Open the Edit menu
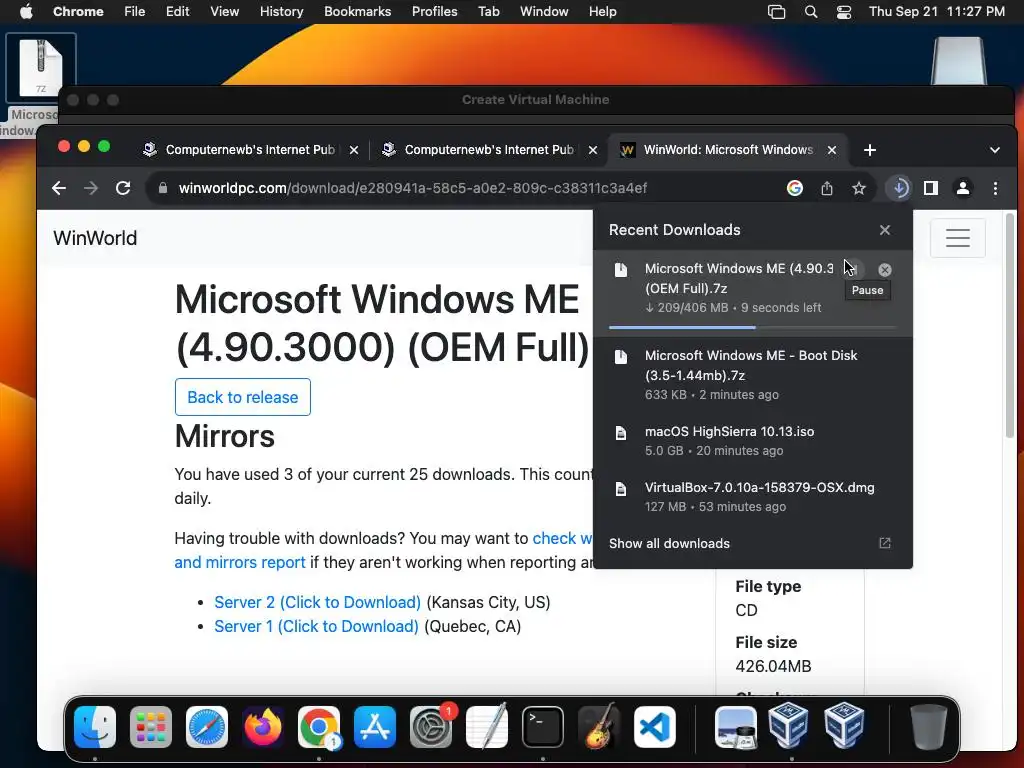This screenshot has height=768, width=1024. (x=177, y=12)
